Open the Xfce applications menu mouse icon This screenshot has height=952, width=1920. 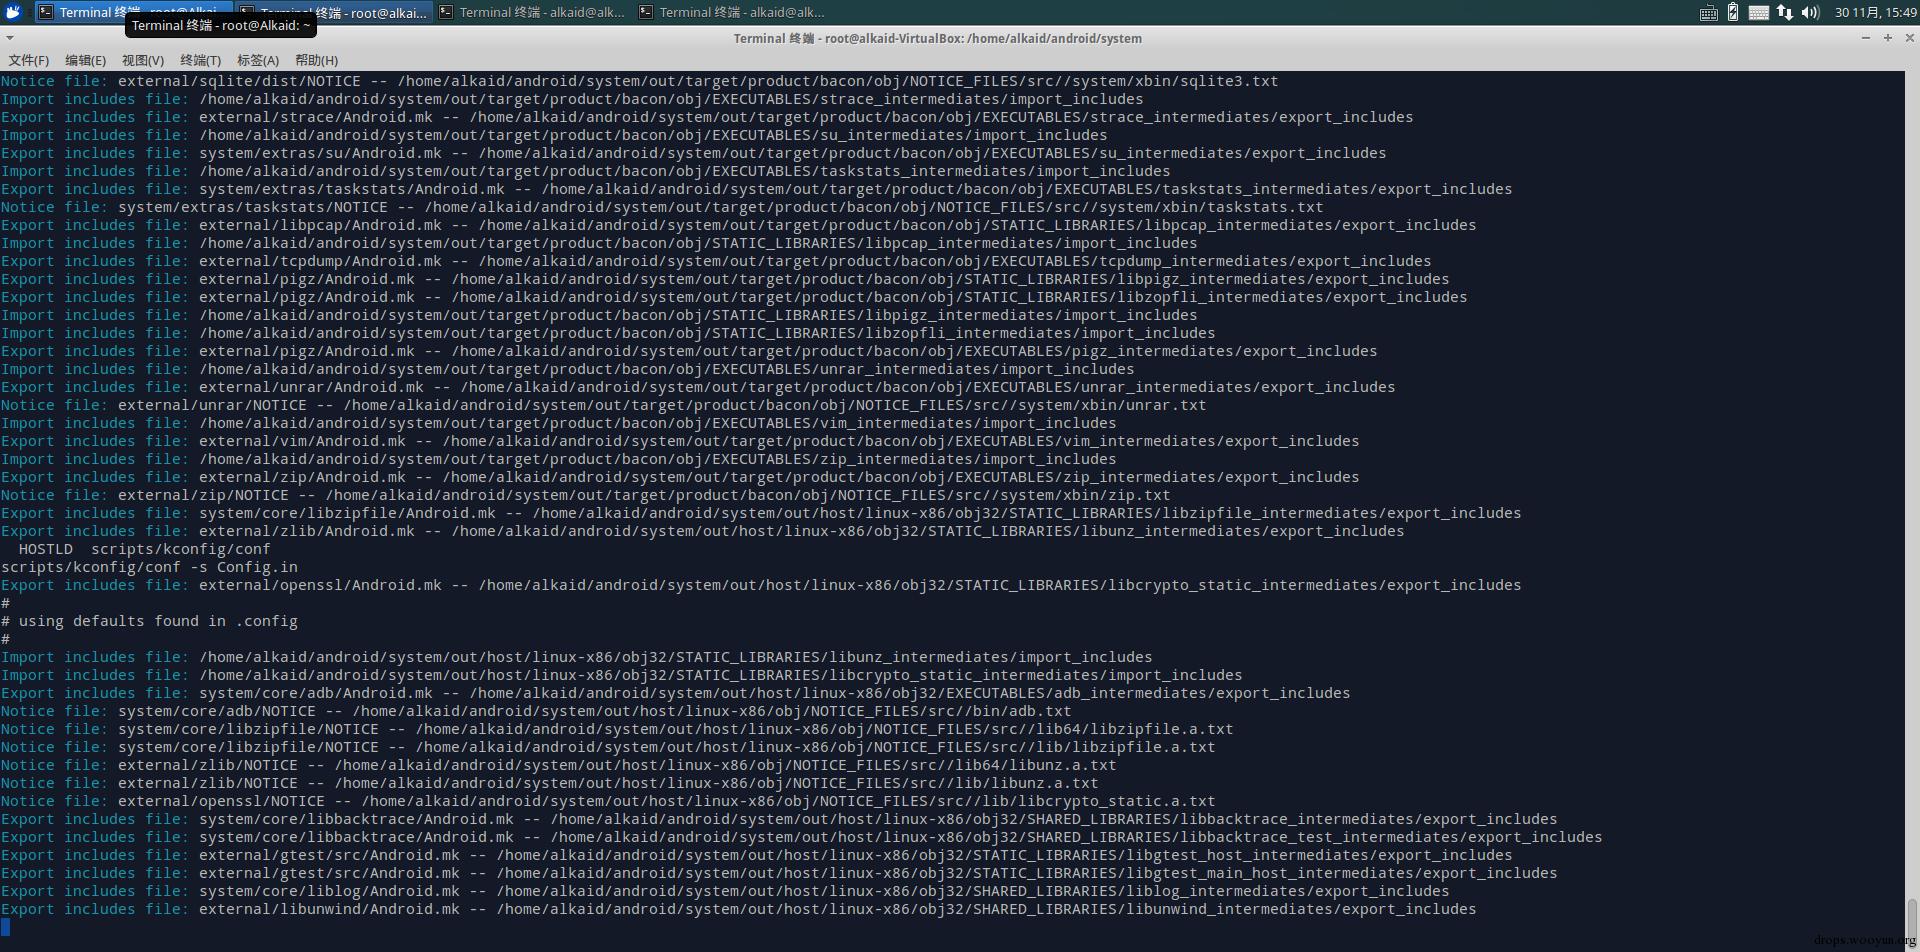[14, 12]
